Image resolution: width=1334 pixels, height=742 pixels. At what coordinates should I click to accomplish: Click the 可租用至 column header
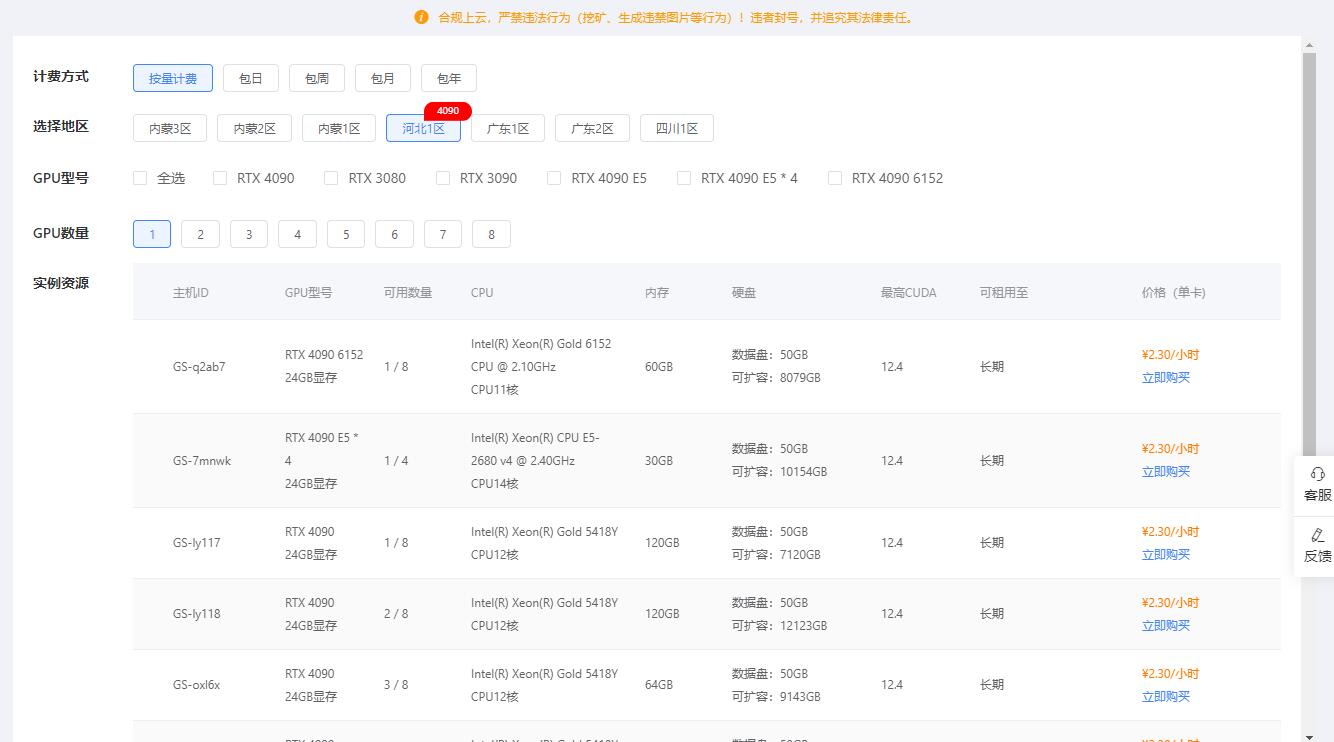point(1004,293)
